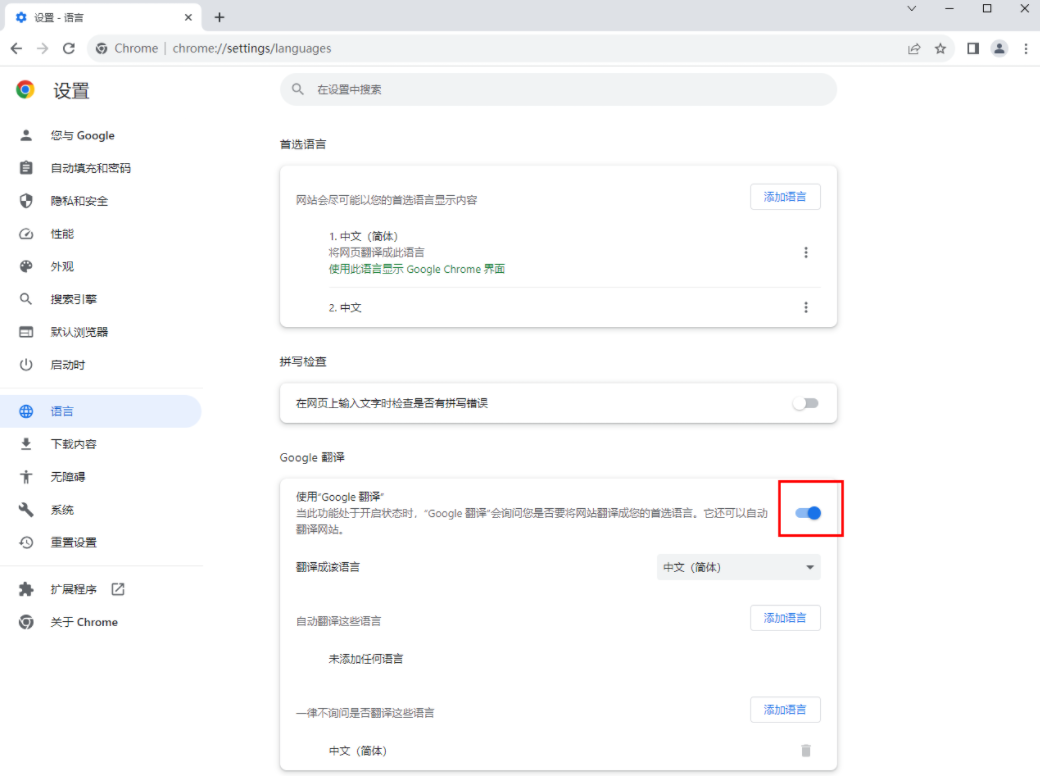Viewport: 1040px width, 776px height.
Task: Click the Google 翻译 section heading
Action: 312,458
